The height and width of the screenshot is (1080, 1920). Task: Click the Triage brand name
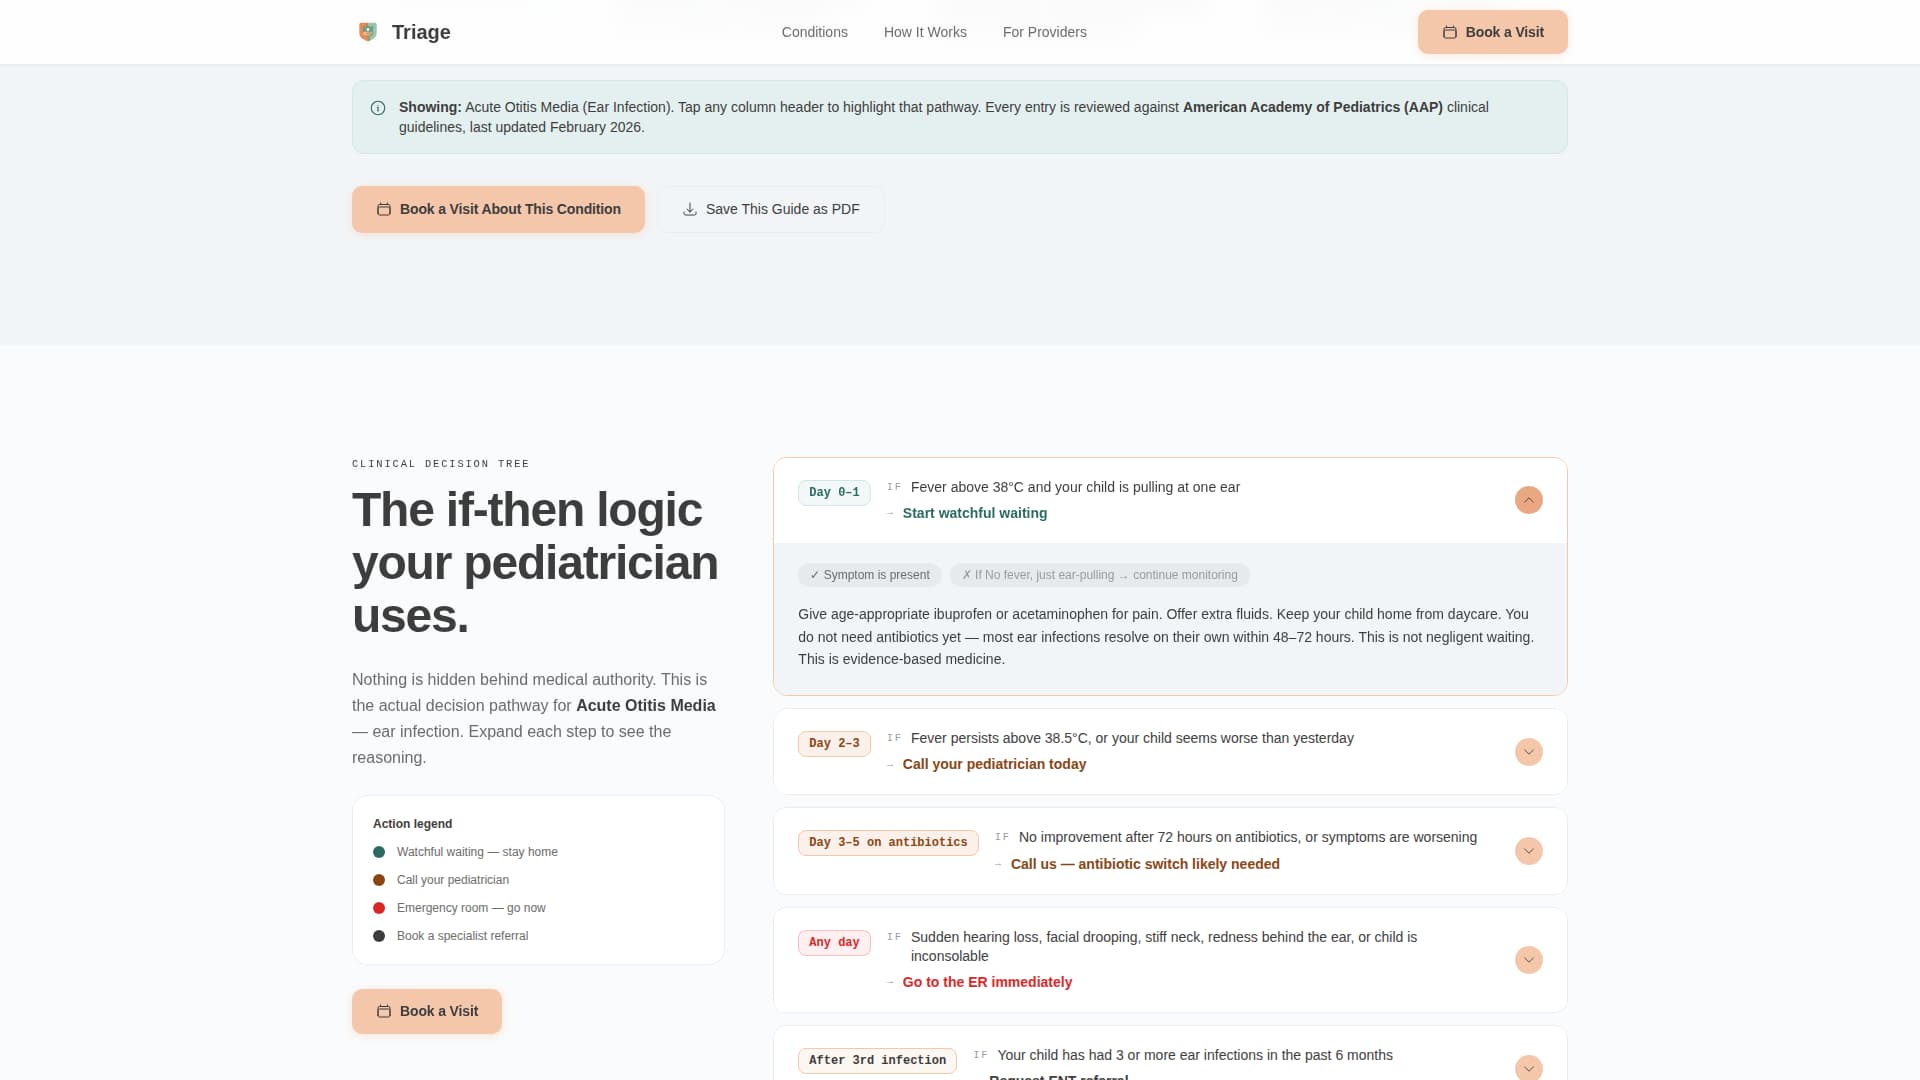tap(421, 32)
